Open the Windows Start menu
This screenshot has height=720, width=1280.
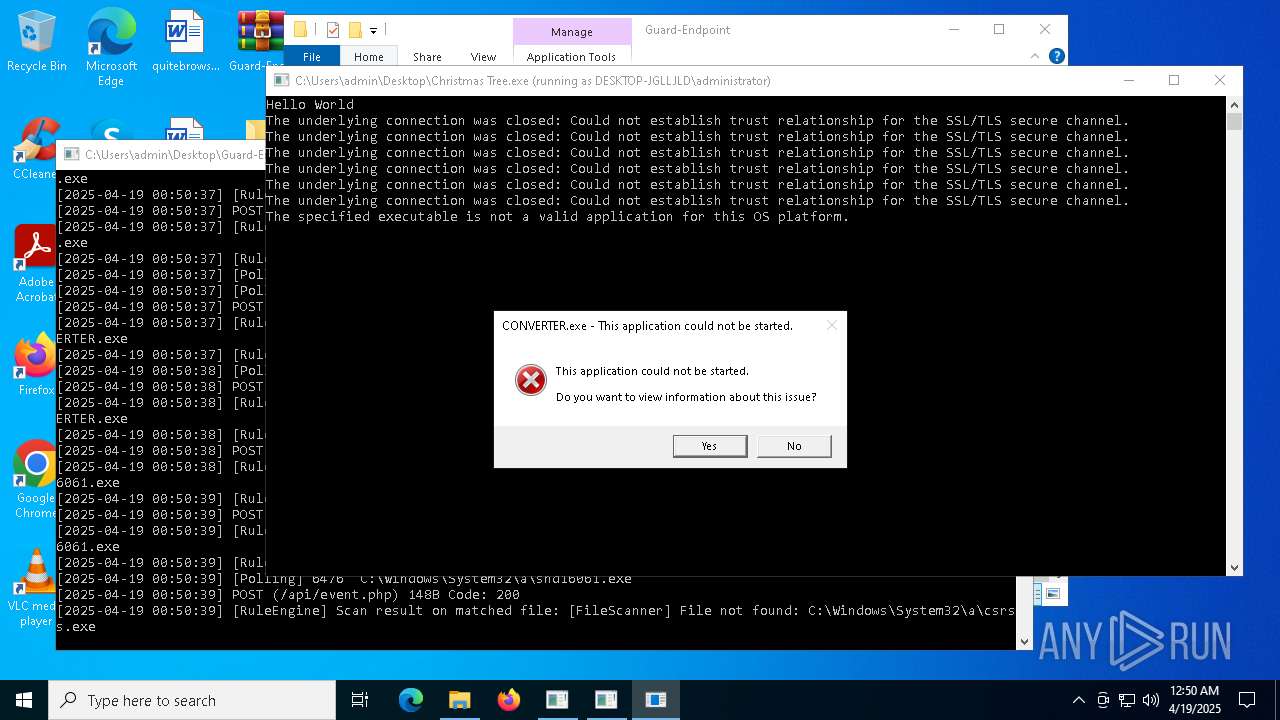(24, 700)
